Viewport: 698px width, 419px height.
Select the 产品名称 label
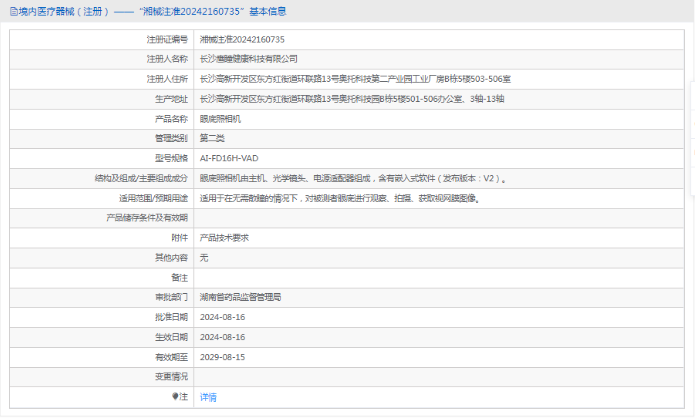coord(171,119)
